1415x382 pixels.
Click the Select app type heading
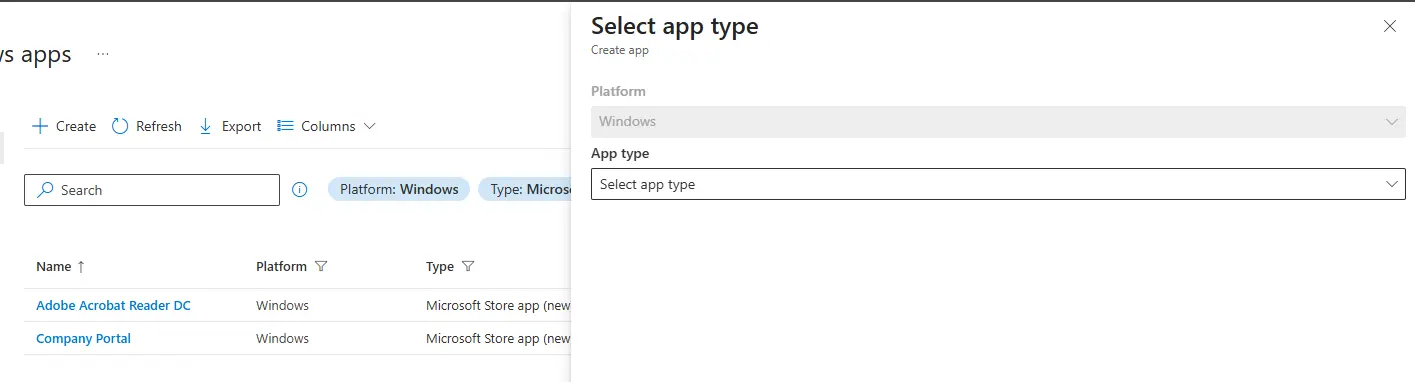coord(675,26)
